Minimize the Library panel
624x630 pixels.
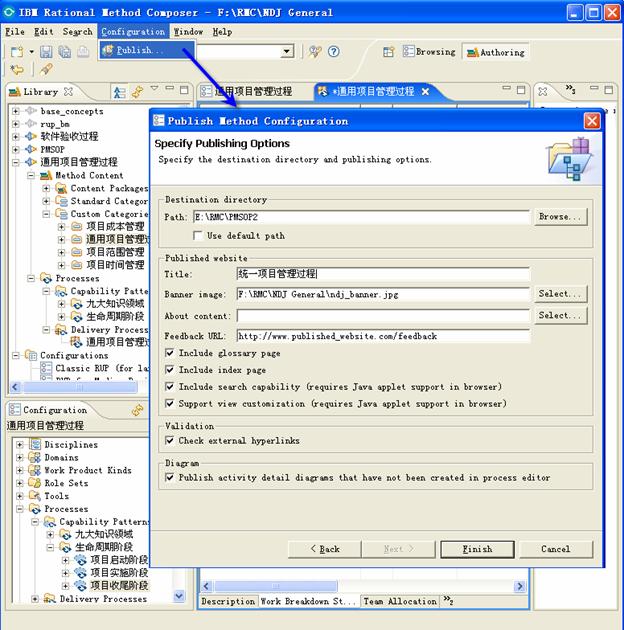coord(170,88)
